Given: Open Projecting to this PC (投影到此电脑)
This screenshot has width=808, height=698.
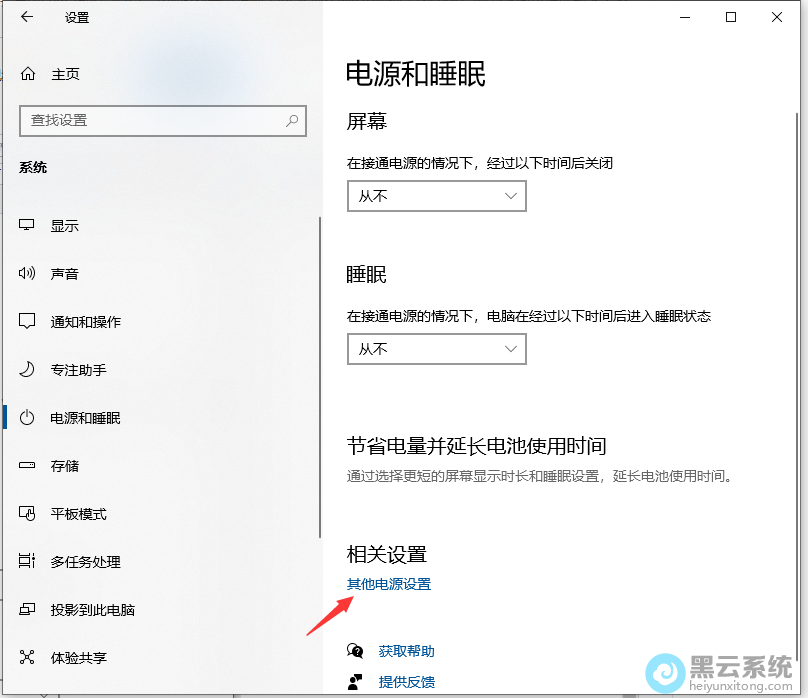Looking at the screenshot, I should [92, 610].
